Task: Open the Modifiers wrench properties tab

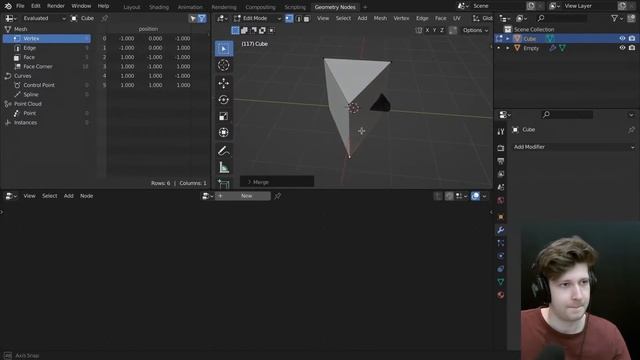Action: coord(500,230)
